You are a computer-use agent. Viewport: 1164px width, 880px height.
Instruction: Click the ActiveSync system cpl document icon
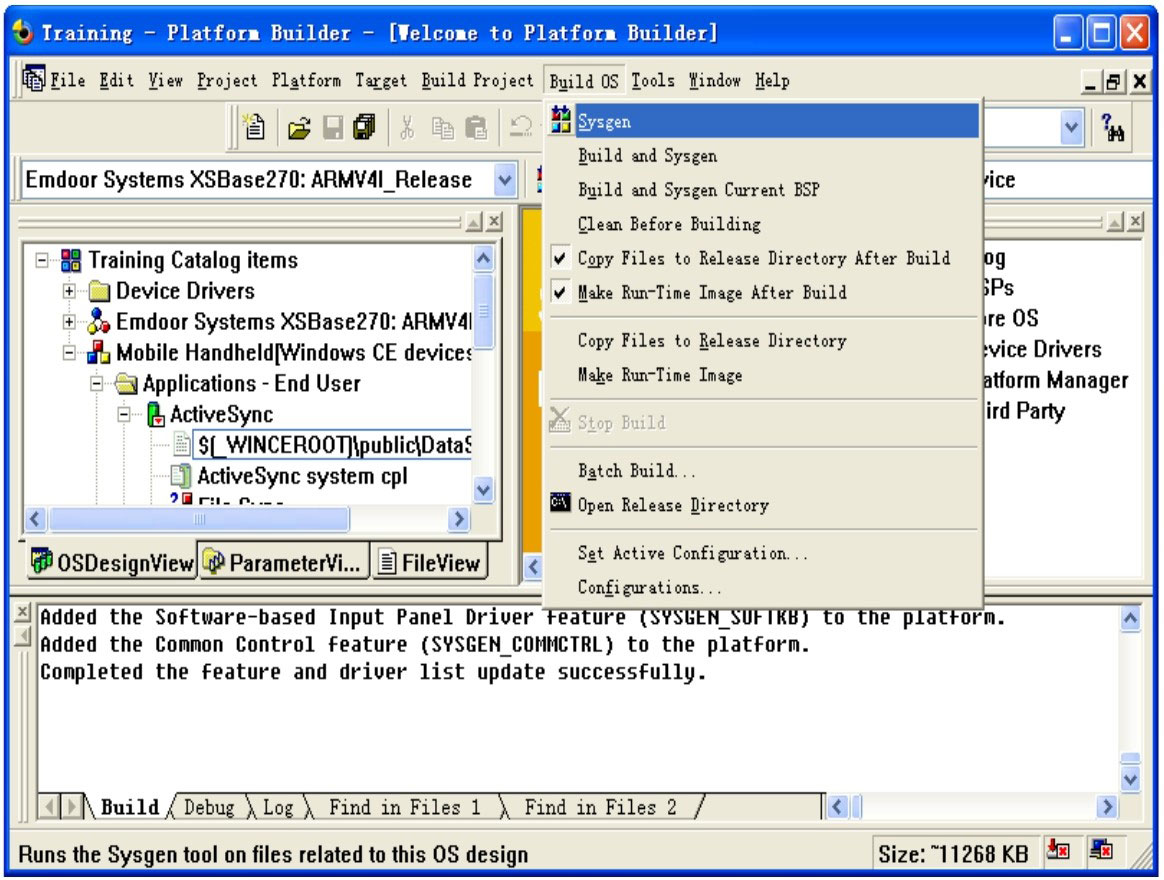(180, 475)
